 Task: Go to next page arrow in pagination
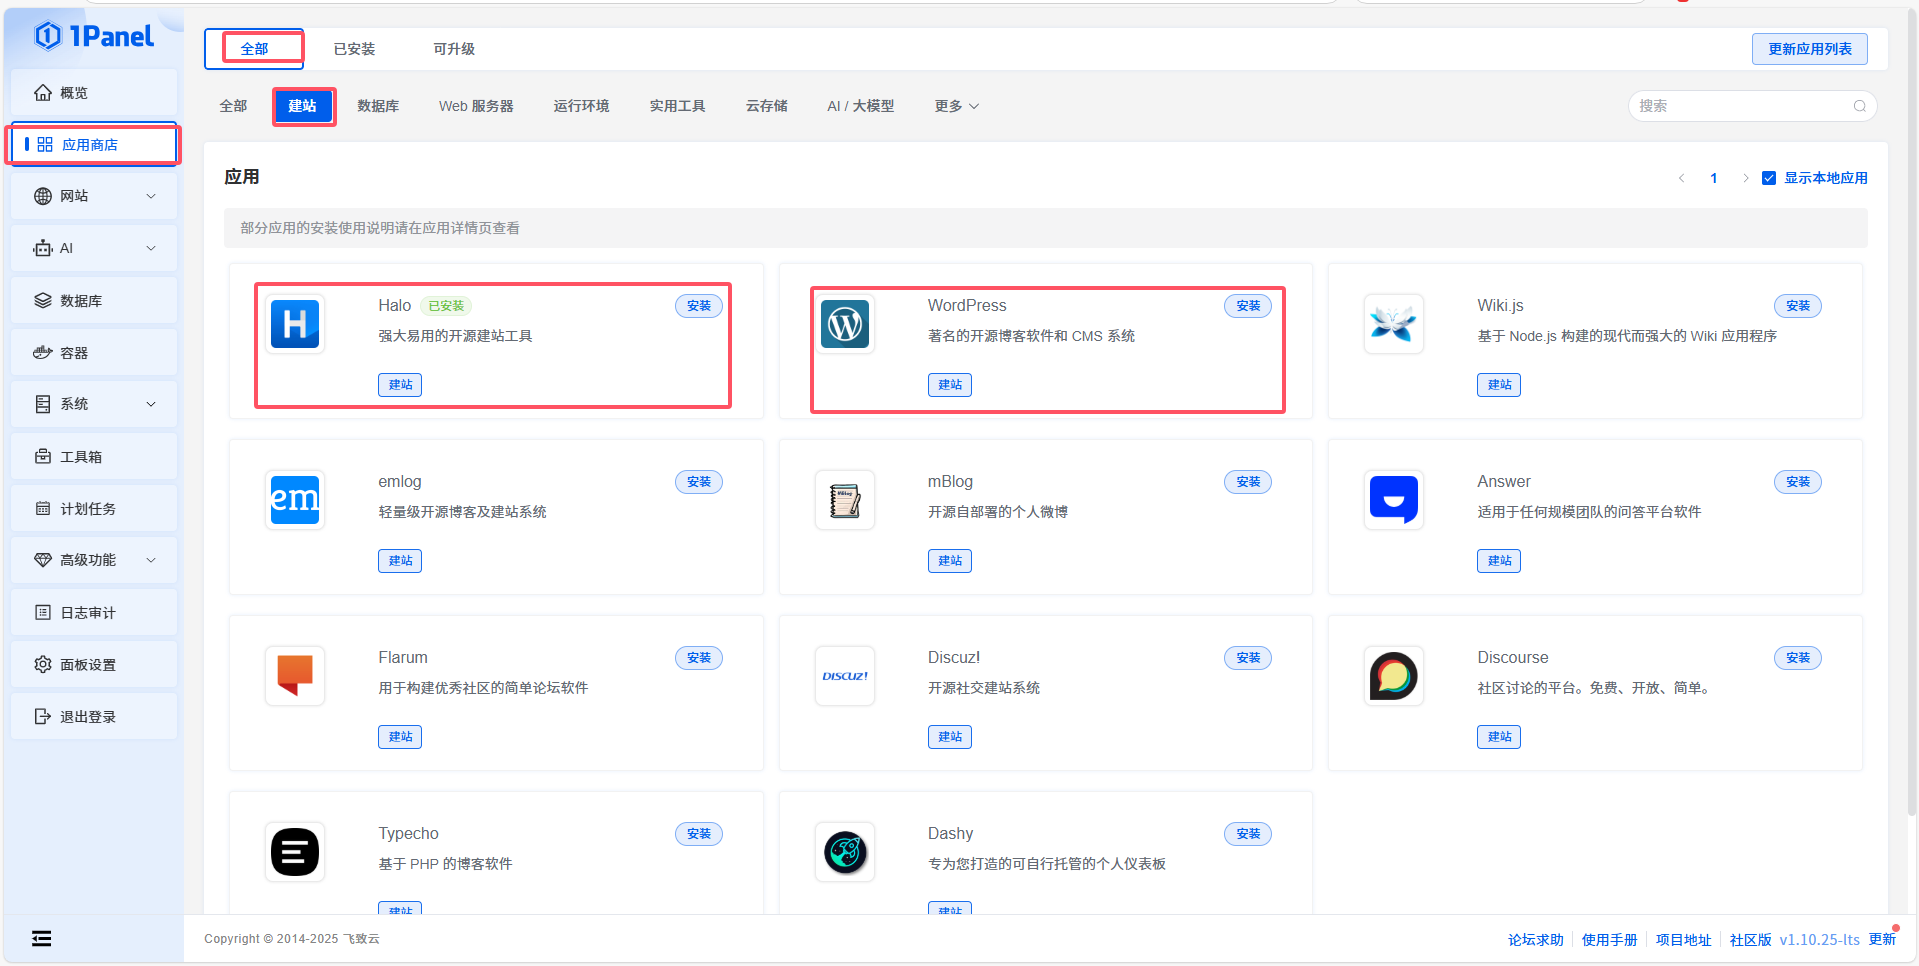coord(1746,178)
